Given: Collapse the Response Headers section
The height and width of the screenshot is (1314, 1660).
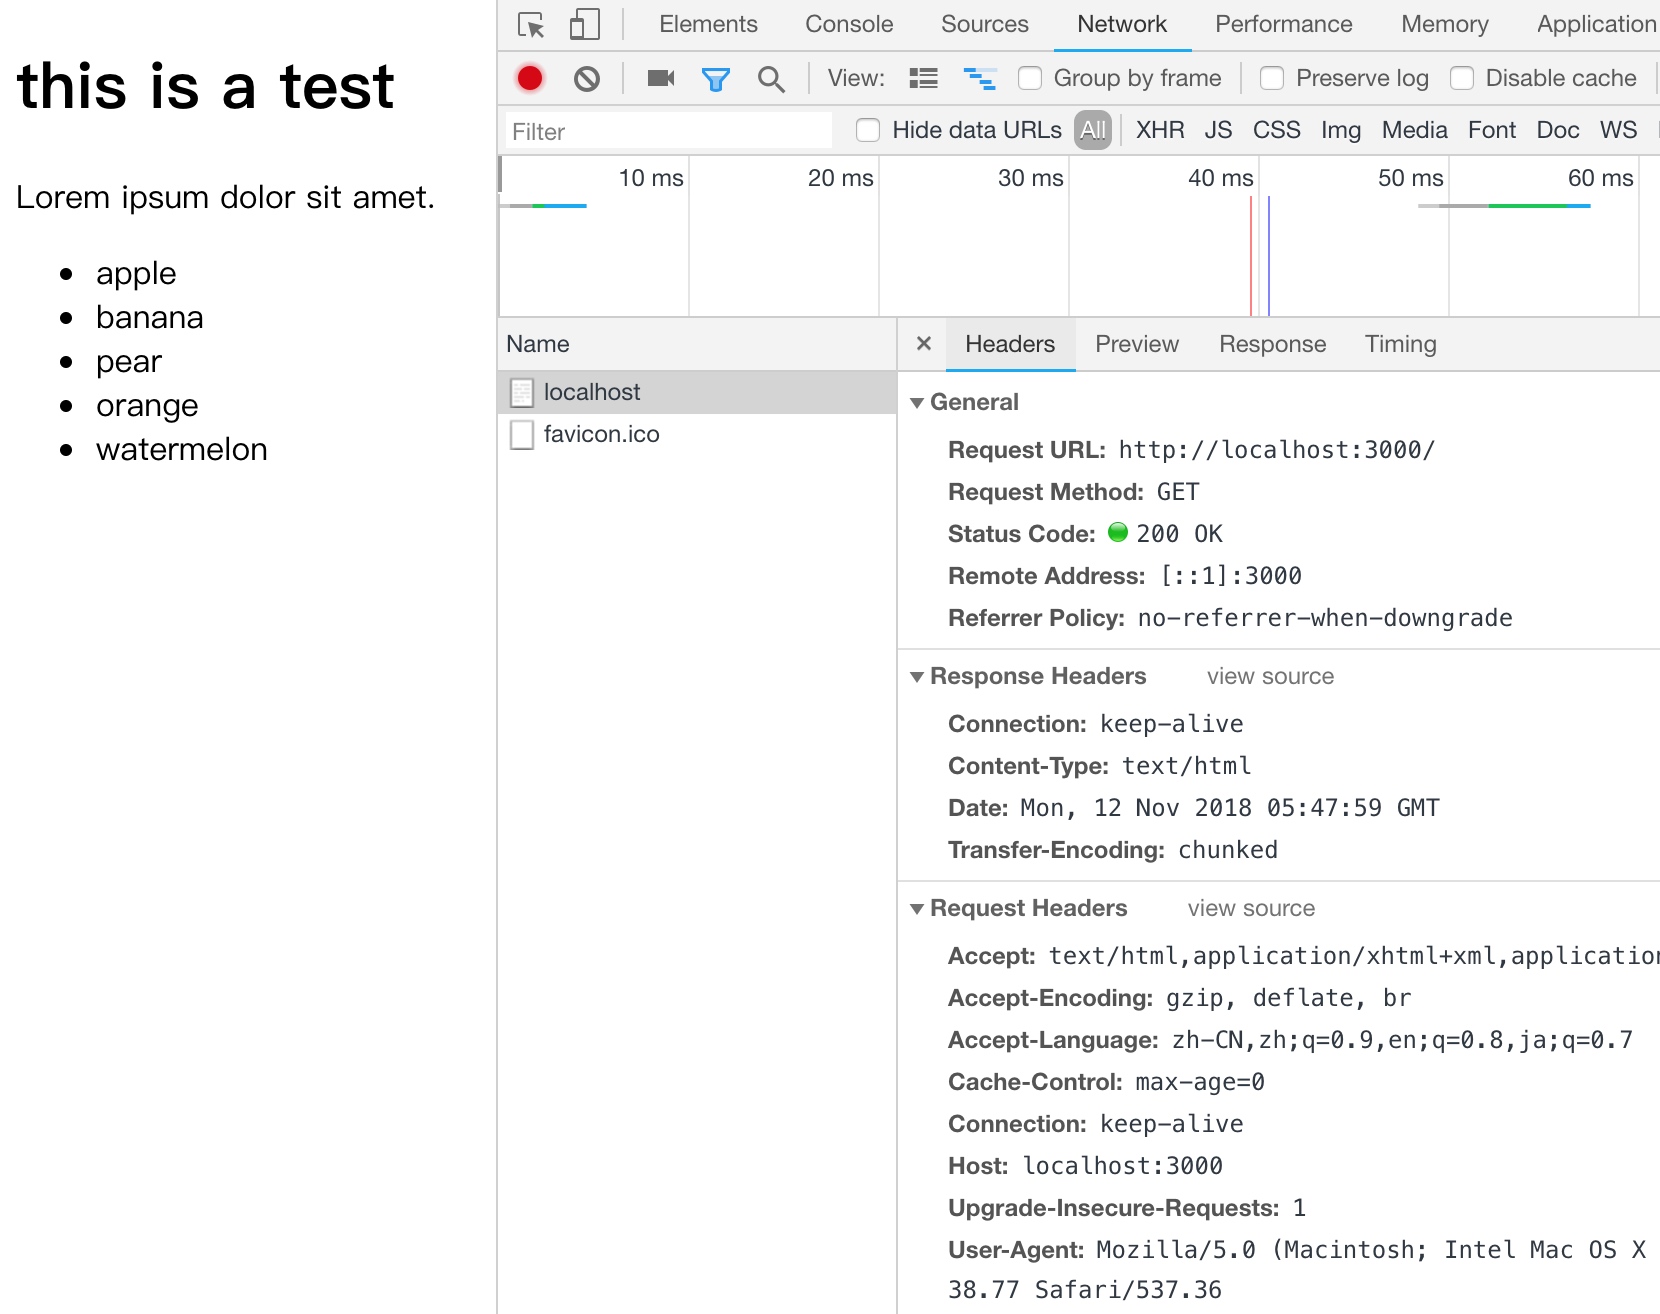Looking at the screenshot, I should click(917, 677).
